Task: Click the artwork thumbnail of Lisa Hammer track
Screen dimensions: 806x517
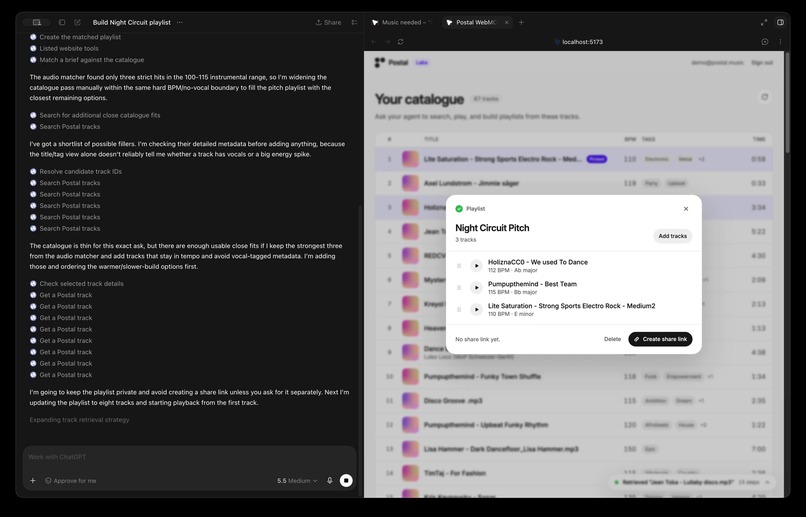Action: tap(410, 449)
